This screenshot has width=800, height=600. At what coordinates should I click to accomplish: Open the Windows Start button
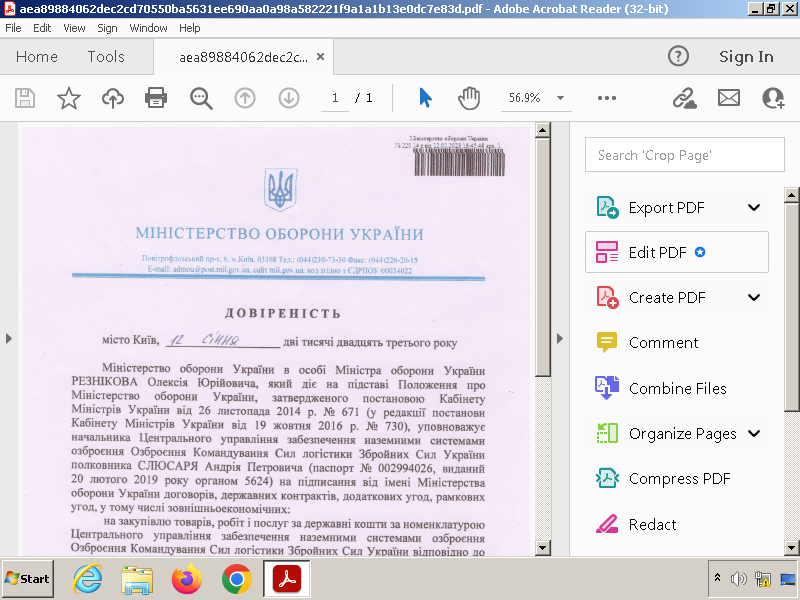tap(28, 579)
